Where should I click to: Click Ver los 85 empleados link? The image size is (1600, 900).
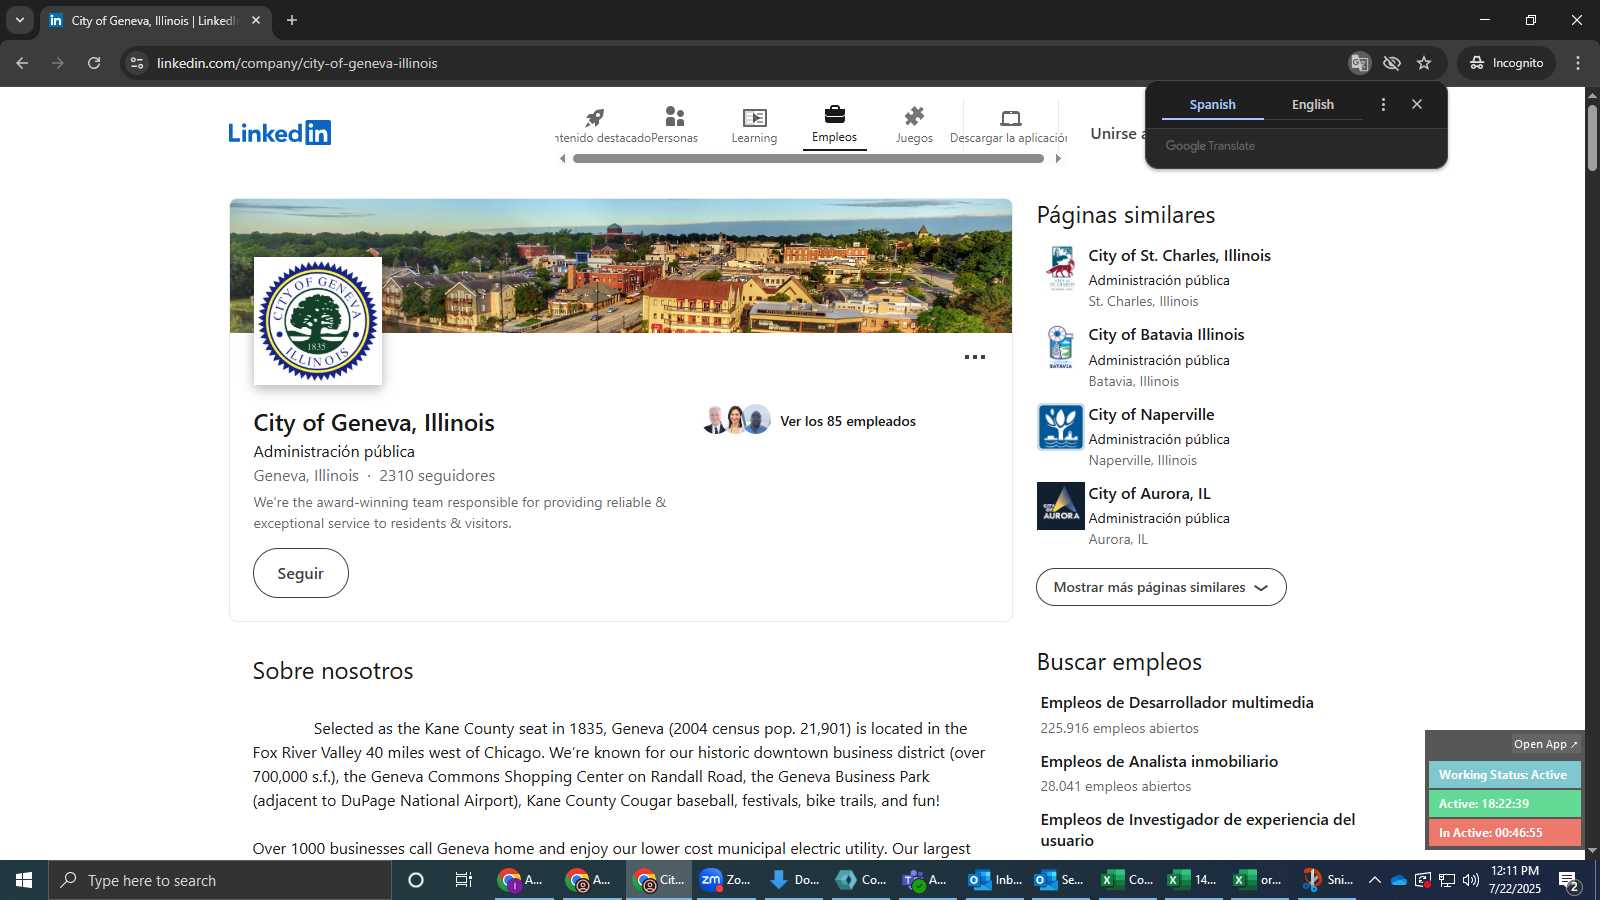(848, 421)
